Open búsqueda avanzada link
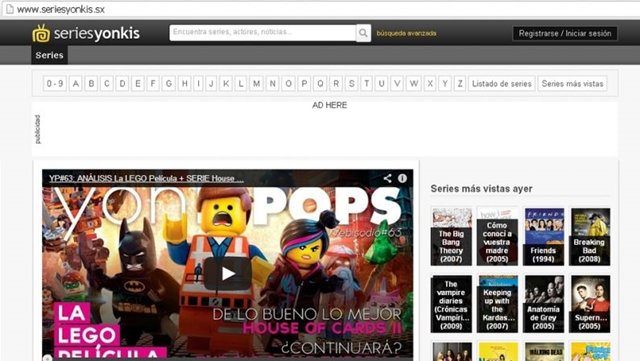This screenshot has height=361, width=640. point(406,33)
